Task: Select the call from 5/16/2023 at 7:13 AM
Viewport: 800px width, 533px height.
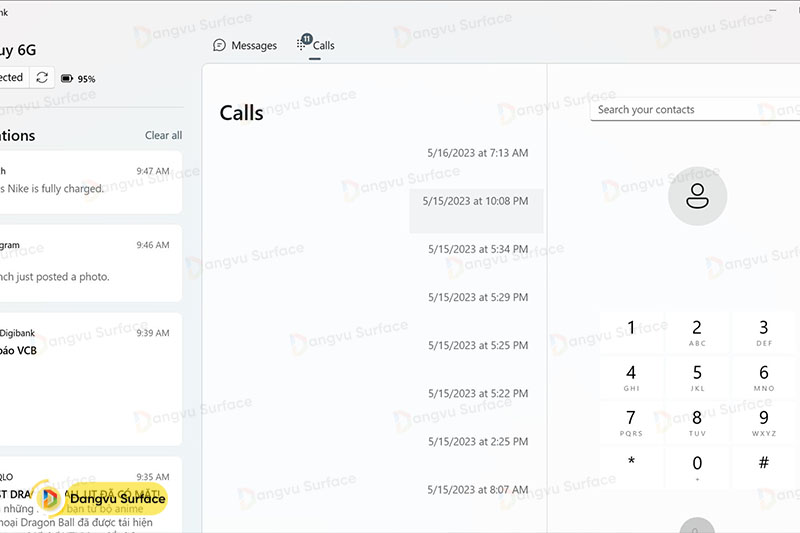Action: (476, 153)
